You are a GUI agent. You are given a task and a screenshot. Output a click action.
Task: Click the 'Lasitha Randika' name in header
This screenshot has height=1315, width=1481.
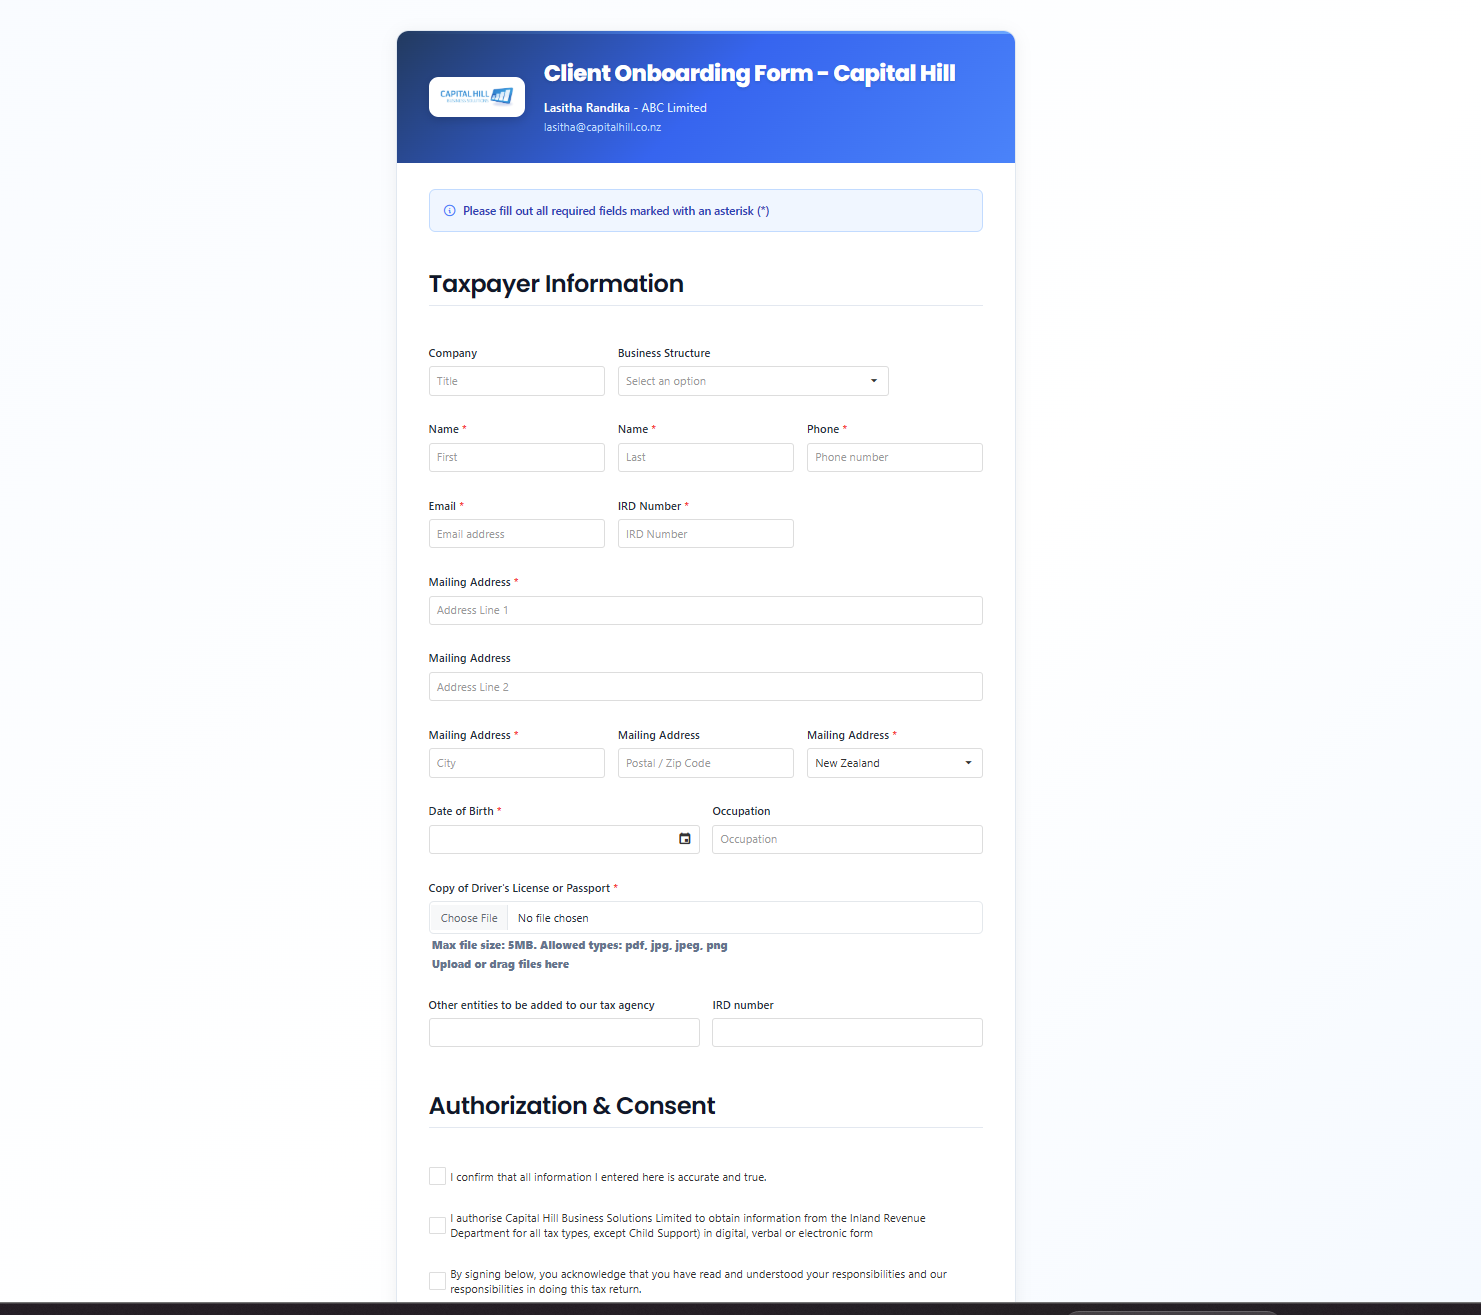(x=587, y=108)
